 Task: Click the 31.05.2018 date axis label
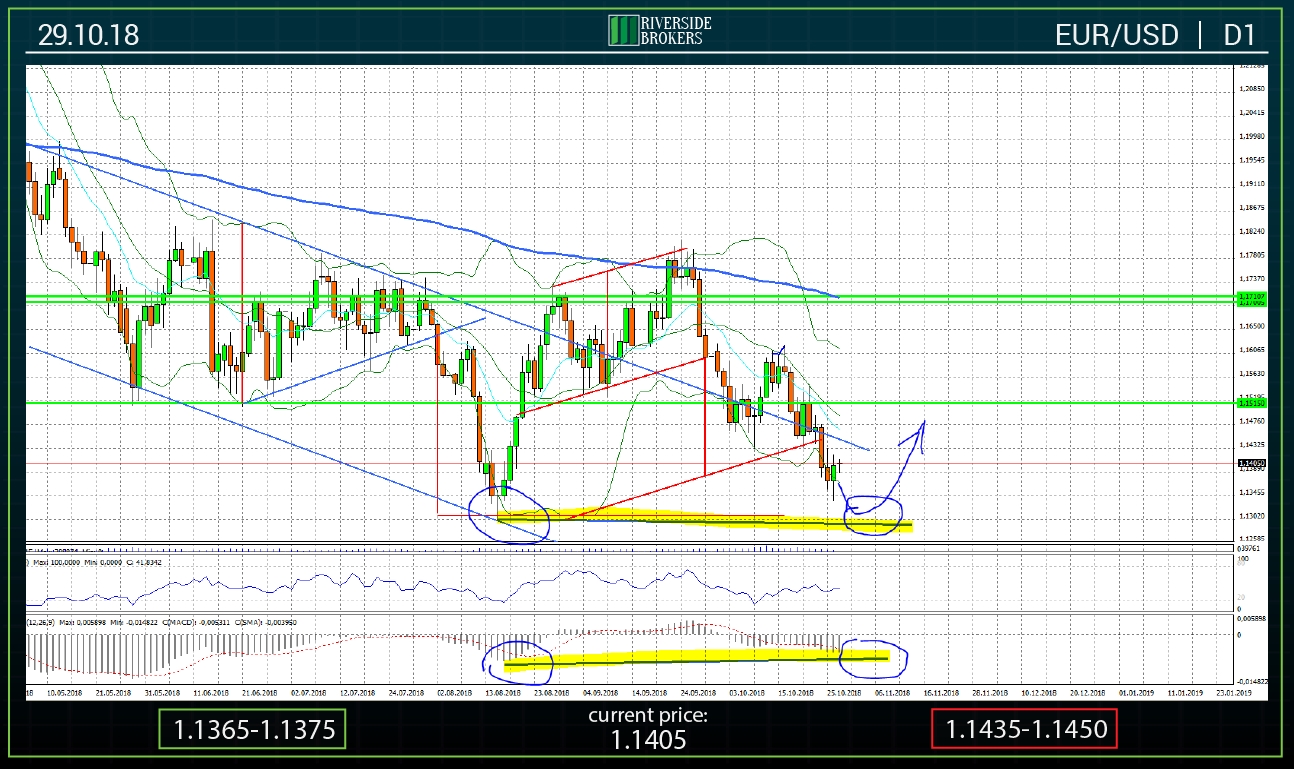160,691
